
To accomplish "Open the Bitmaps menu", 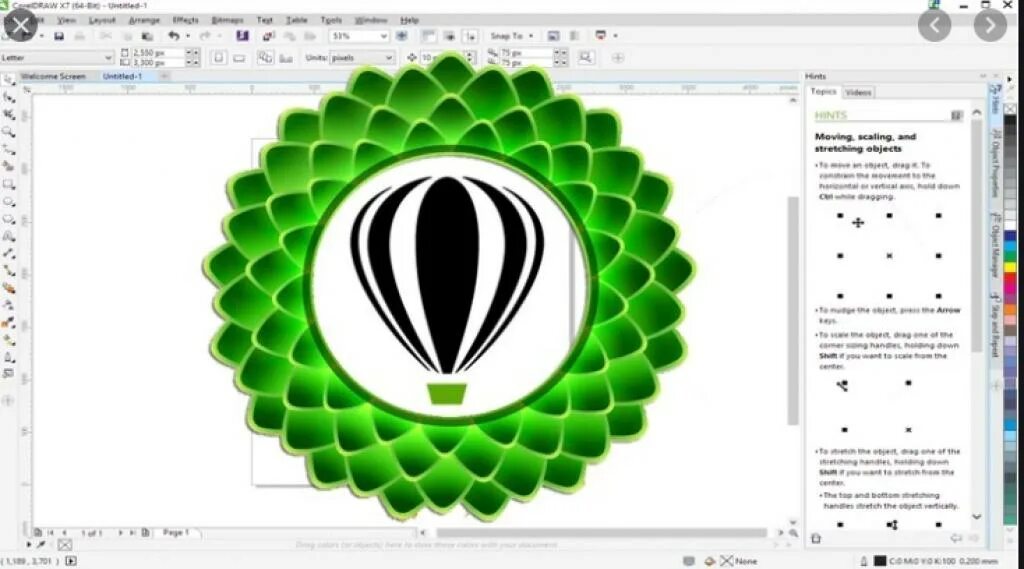I will [228, 20].
